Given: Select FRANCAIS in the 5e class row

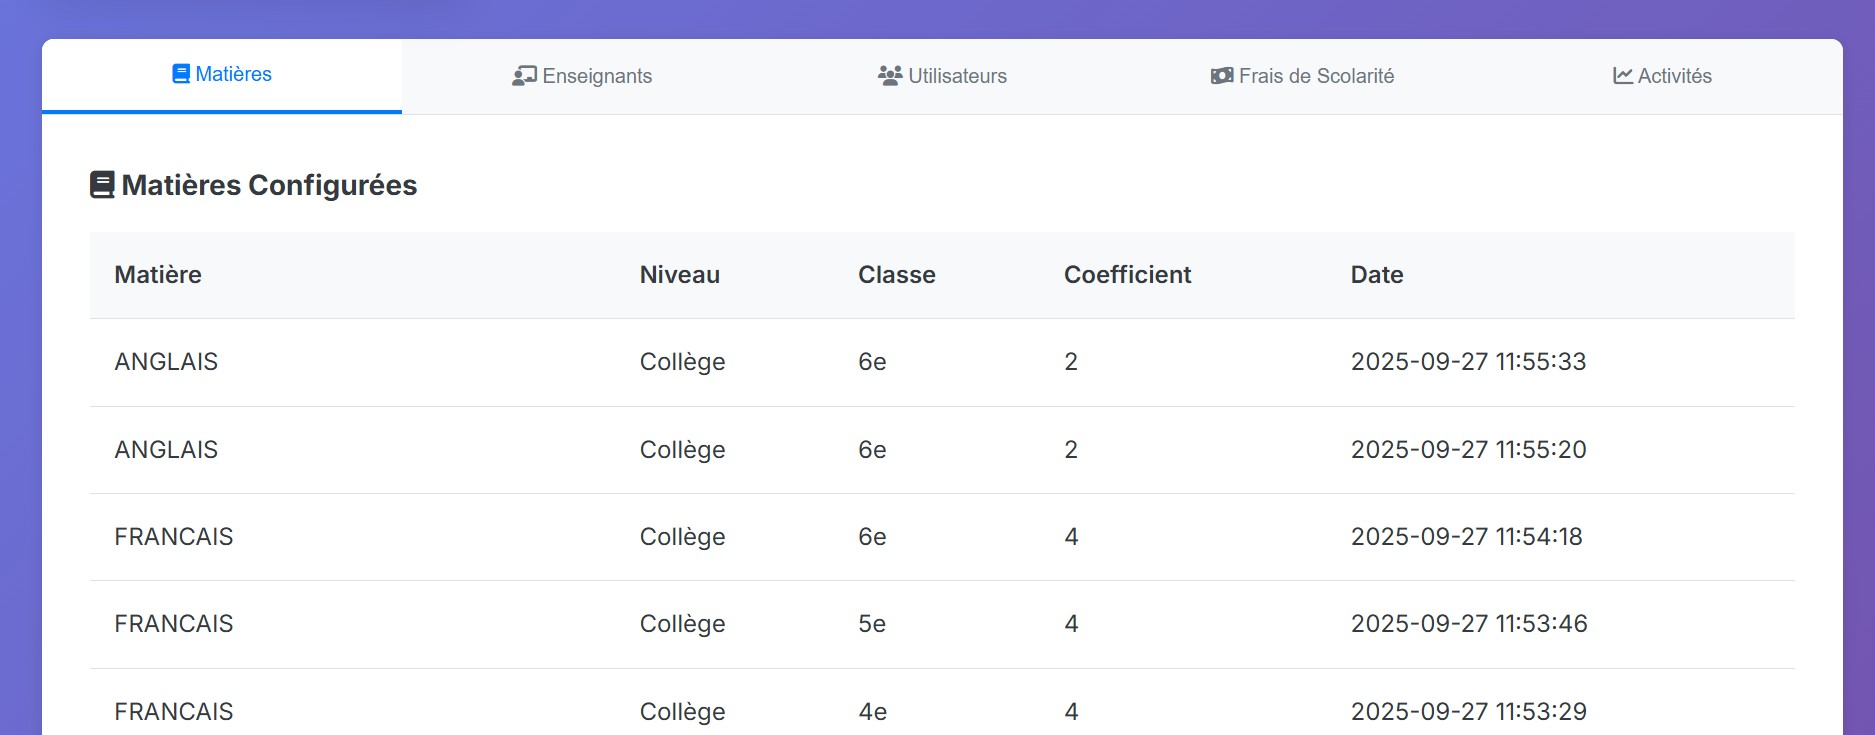Looking at the screenshot, I should click(173, 624).
